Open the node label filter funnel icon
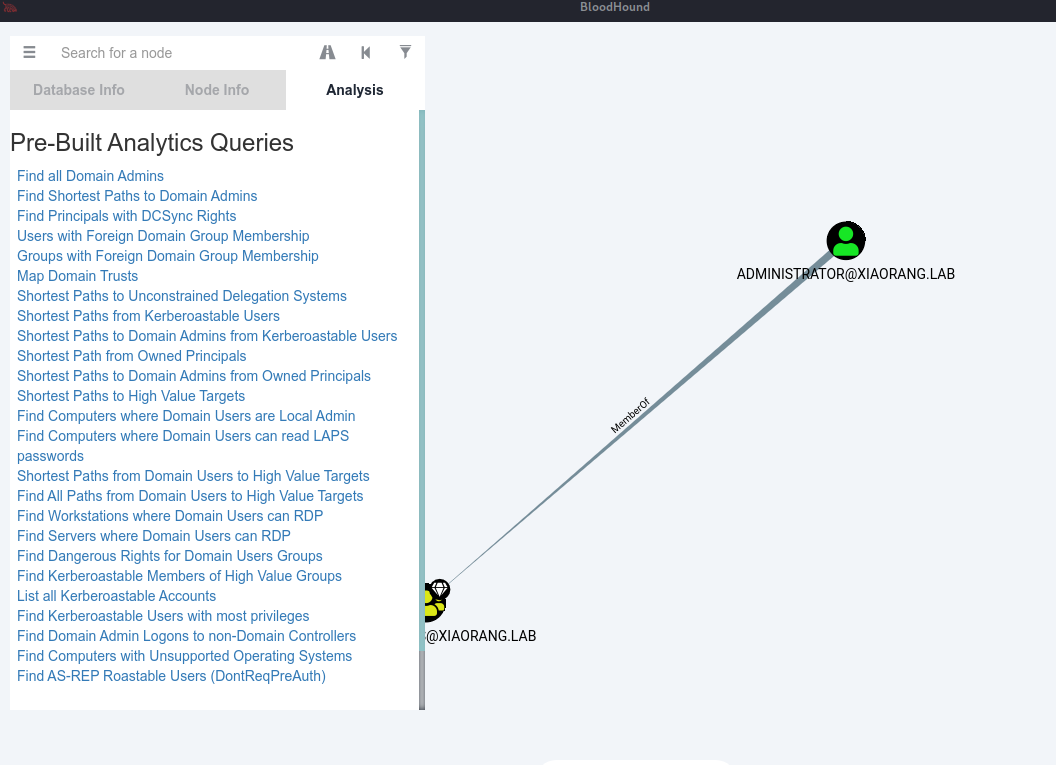The height and width of the screenshot is (765, 1056). (405, 52)
